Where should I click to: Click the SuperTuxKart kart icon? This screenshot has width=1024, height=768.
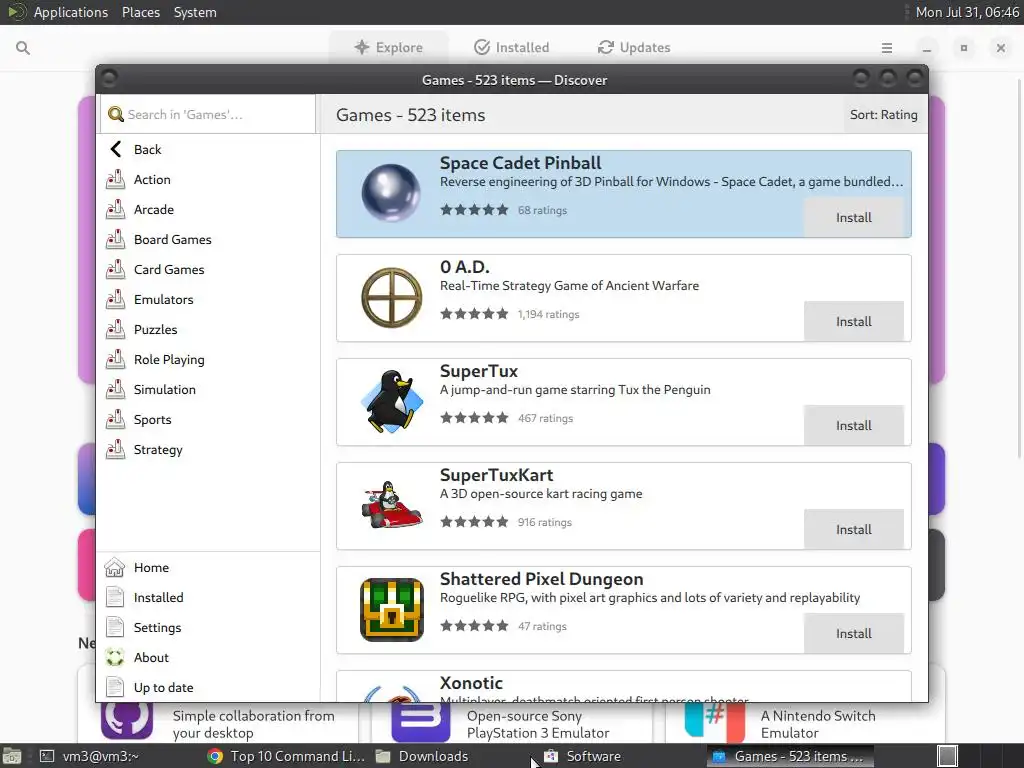(x=391, y=505)
